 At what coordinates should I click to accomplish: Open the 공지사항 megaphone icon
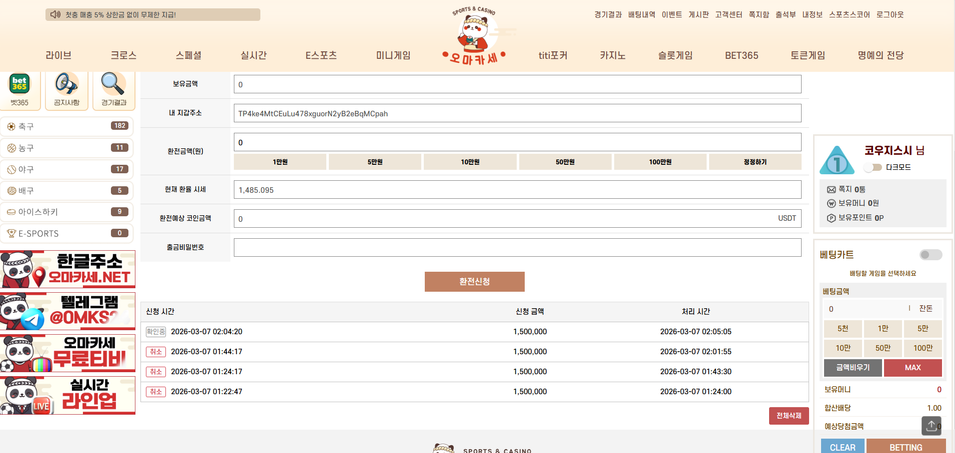[66, 86]
